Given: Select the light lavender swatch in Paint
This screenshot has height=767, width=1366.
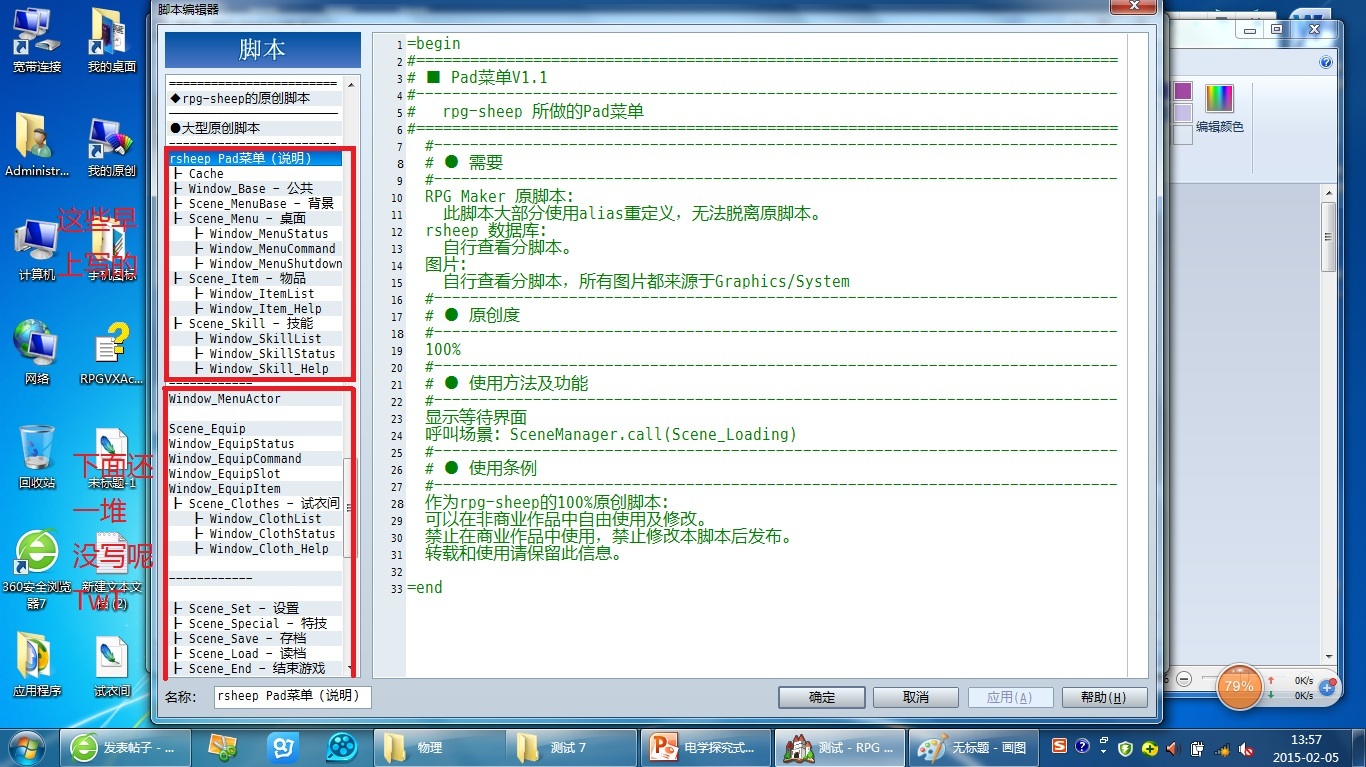Looking at the screenshot, I should click(1183, 113).
